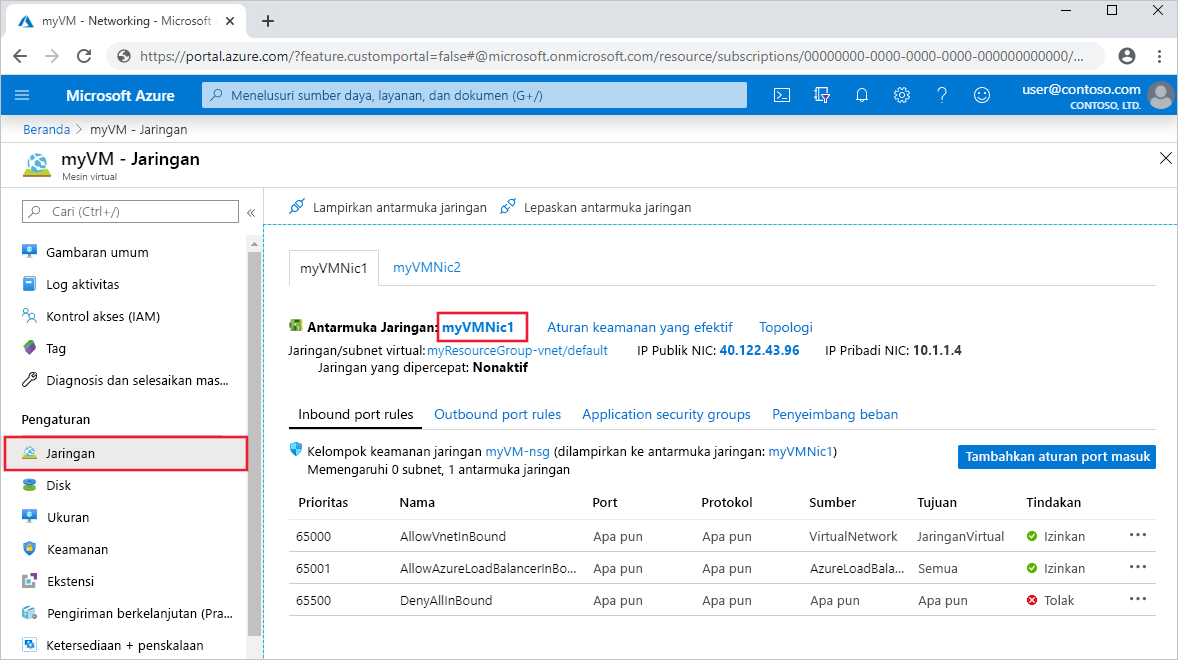The width and height of the screenshot is (1178, 660).
Task: Send feedback using the smiley icon
Action: (981, 95)
